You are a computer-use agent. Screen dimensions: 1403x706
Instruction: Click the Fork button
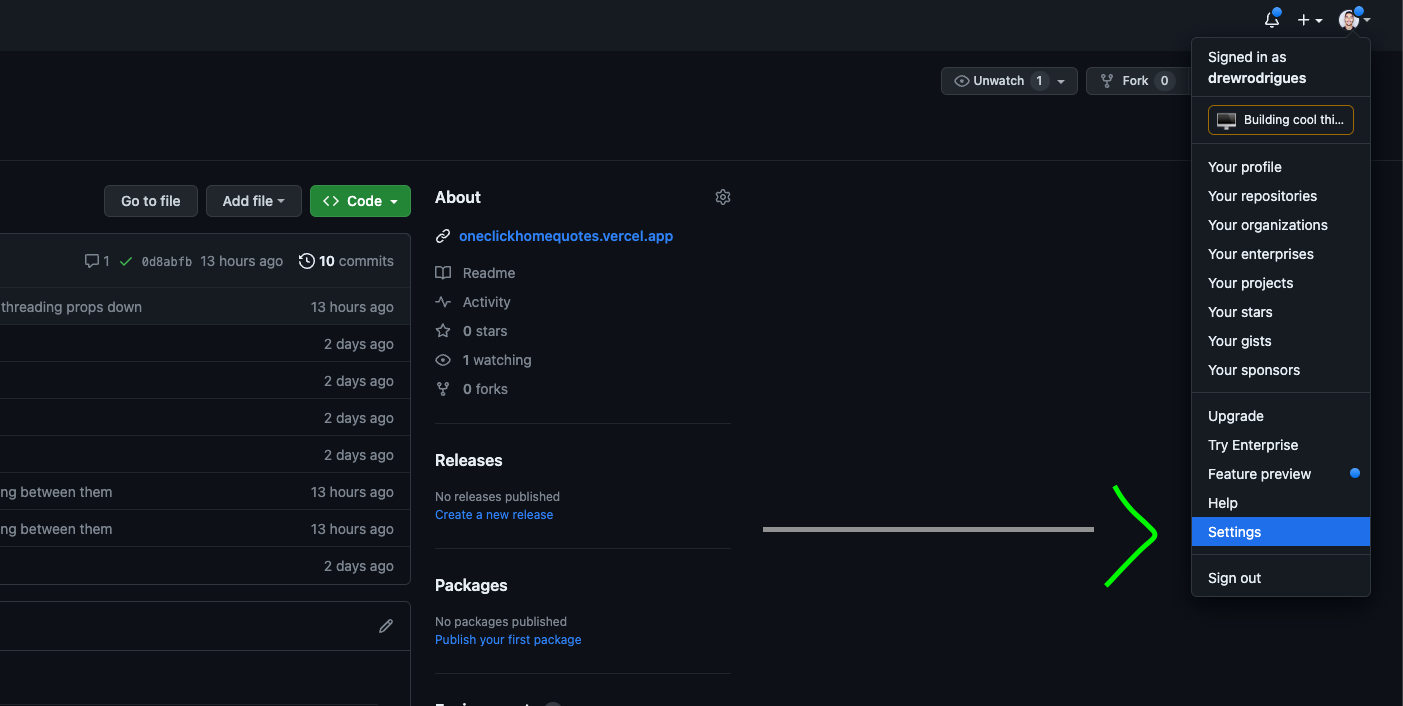[1124, 81]
